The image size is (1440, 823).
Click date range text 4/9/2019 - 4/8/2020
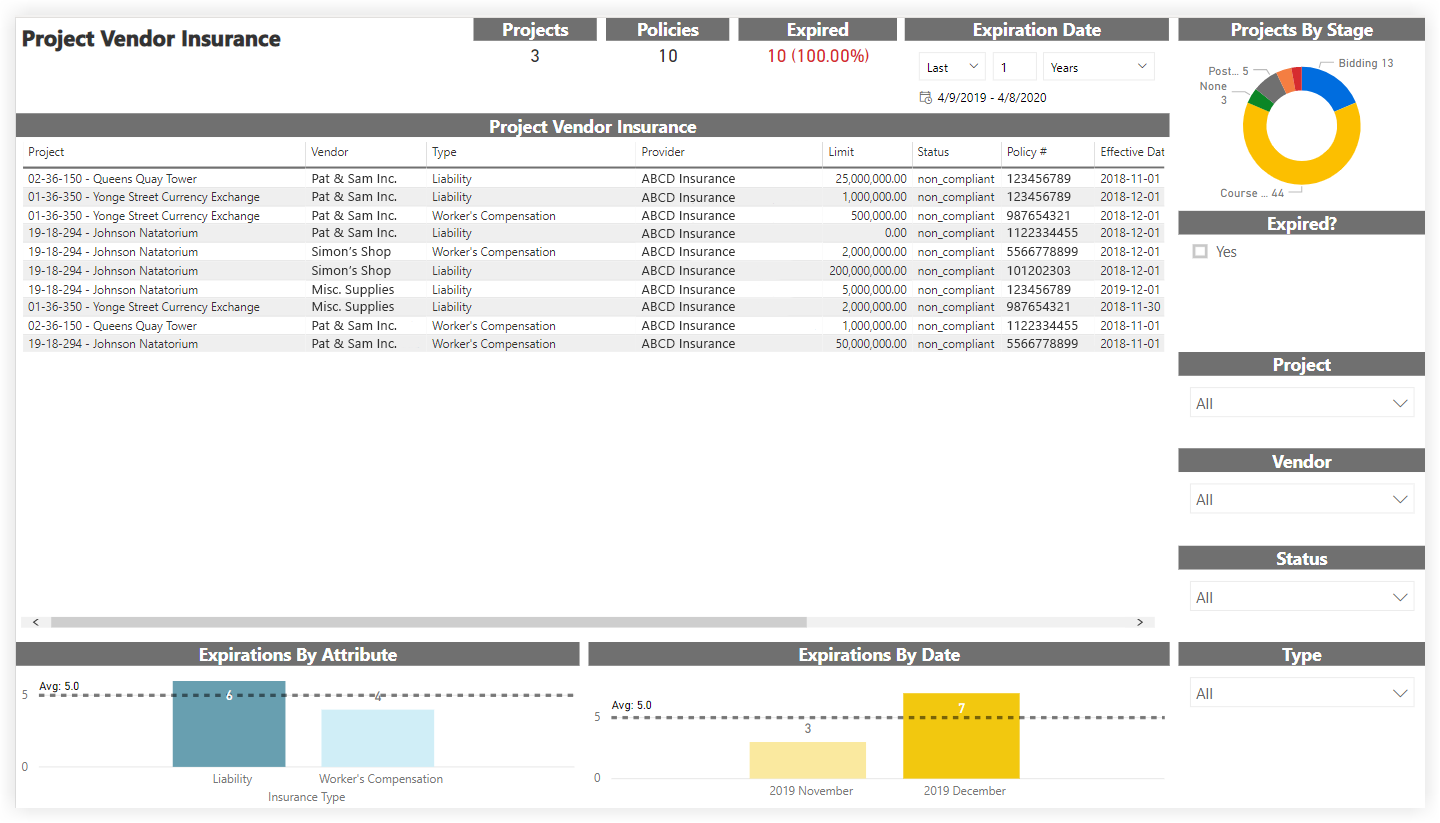992,98
